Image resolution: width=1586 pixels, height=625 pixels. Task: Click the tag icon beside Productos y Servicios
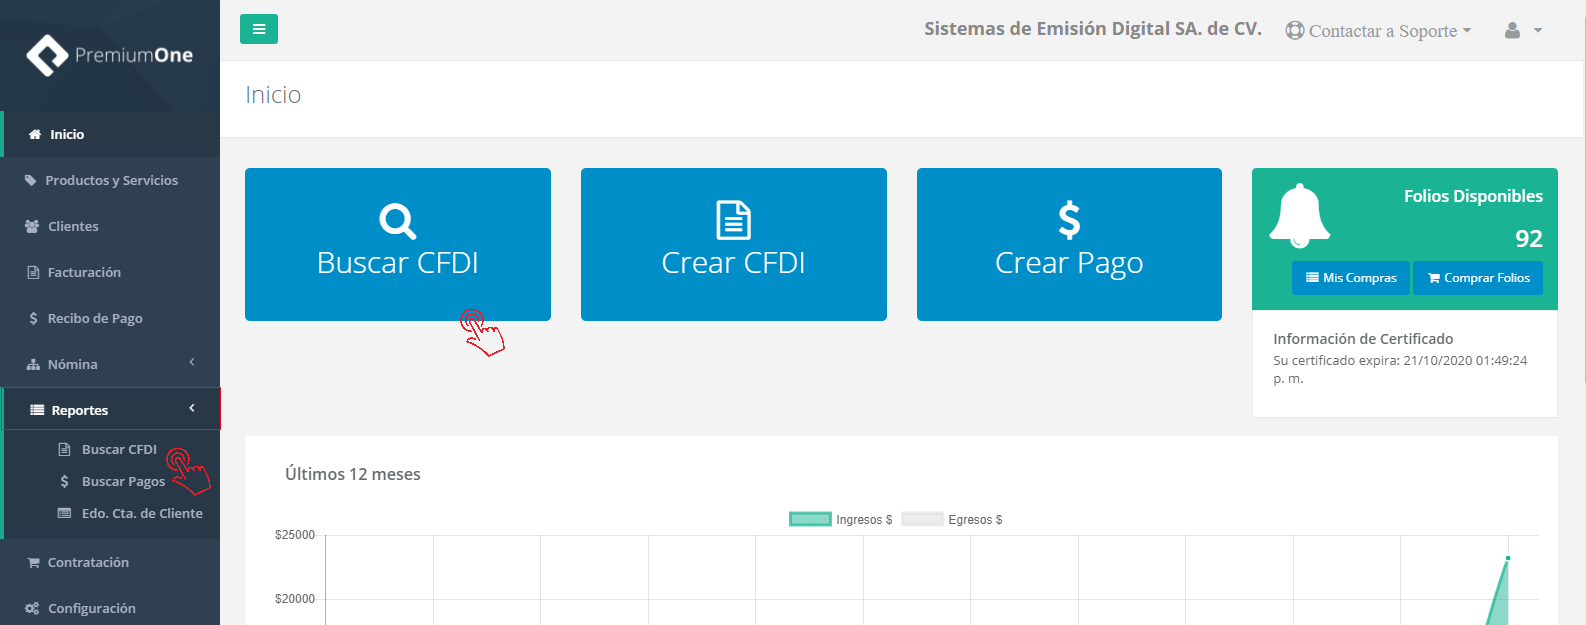tap(31, 180)
